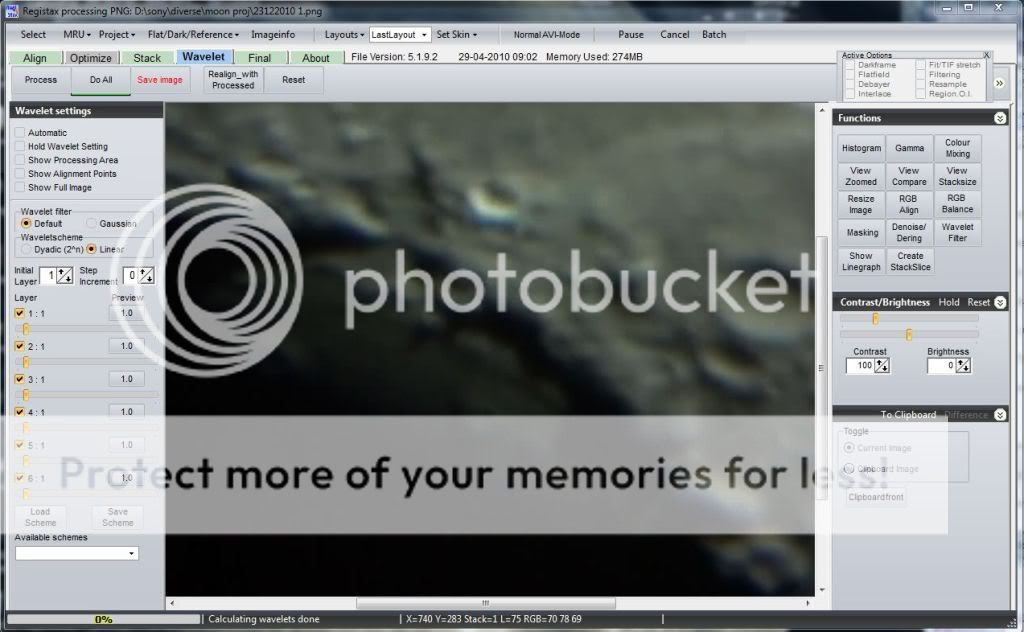The image size is (1024, 632).
Task: Click the Process button
Action: [x=41, y=80]
